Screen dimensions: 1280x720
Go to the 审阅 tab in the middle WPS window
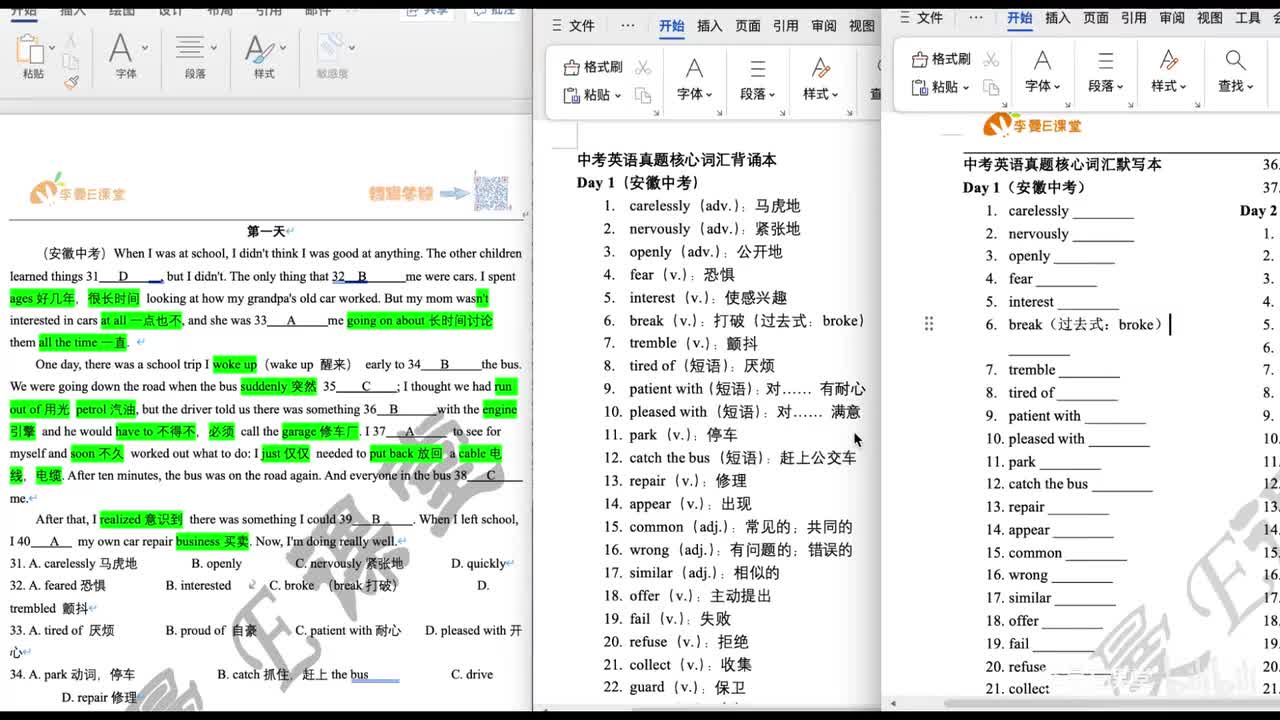pos(824,26)
